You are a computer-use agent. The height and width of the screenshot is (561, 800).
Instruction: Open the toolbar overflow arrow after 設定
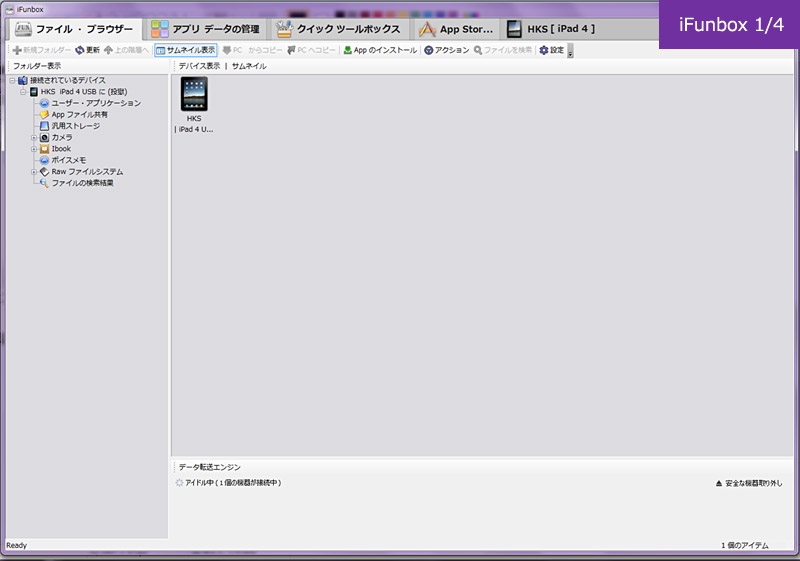570,50
